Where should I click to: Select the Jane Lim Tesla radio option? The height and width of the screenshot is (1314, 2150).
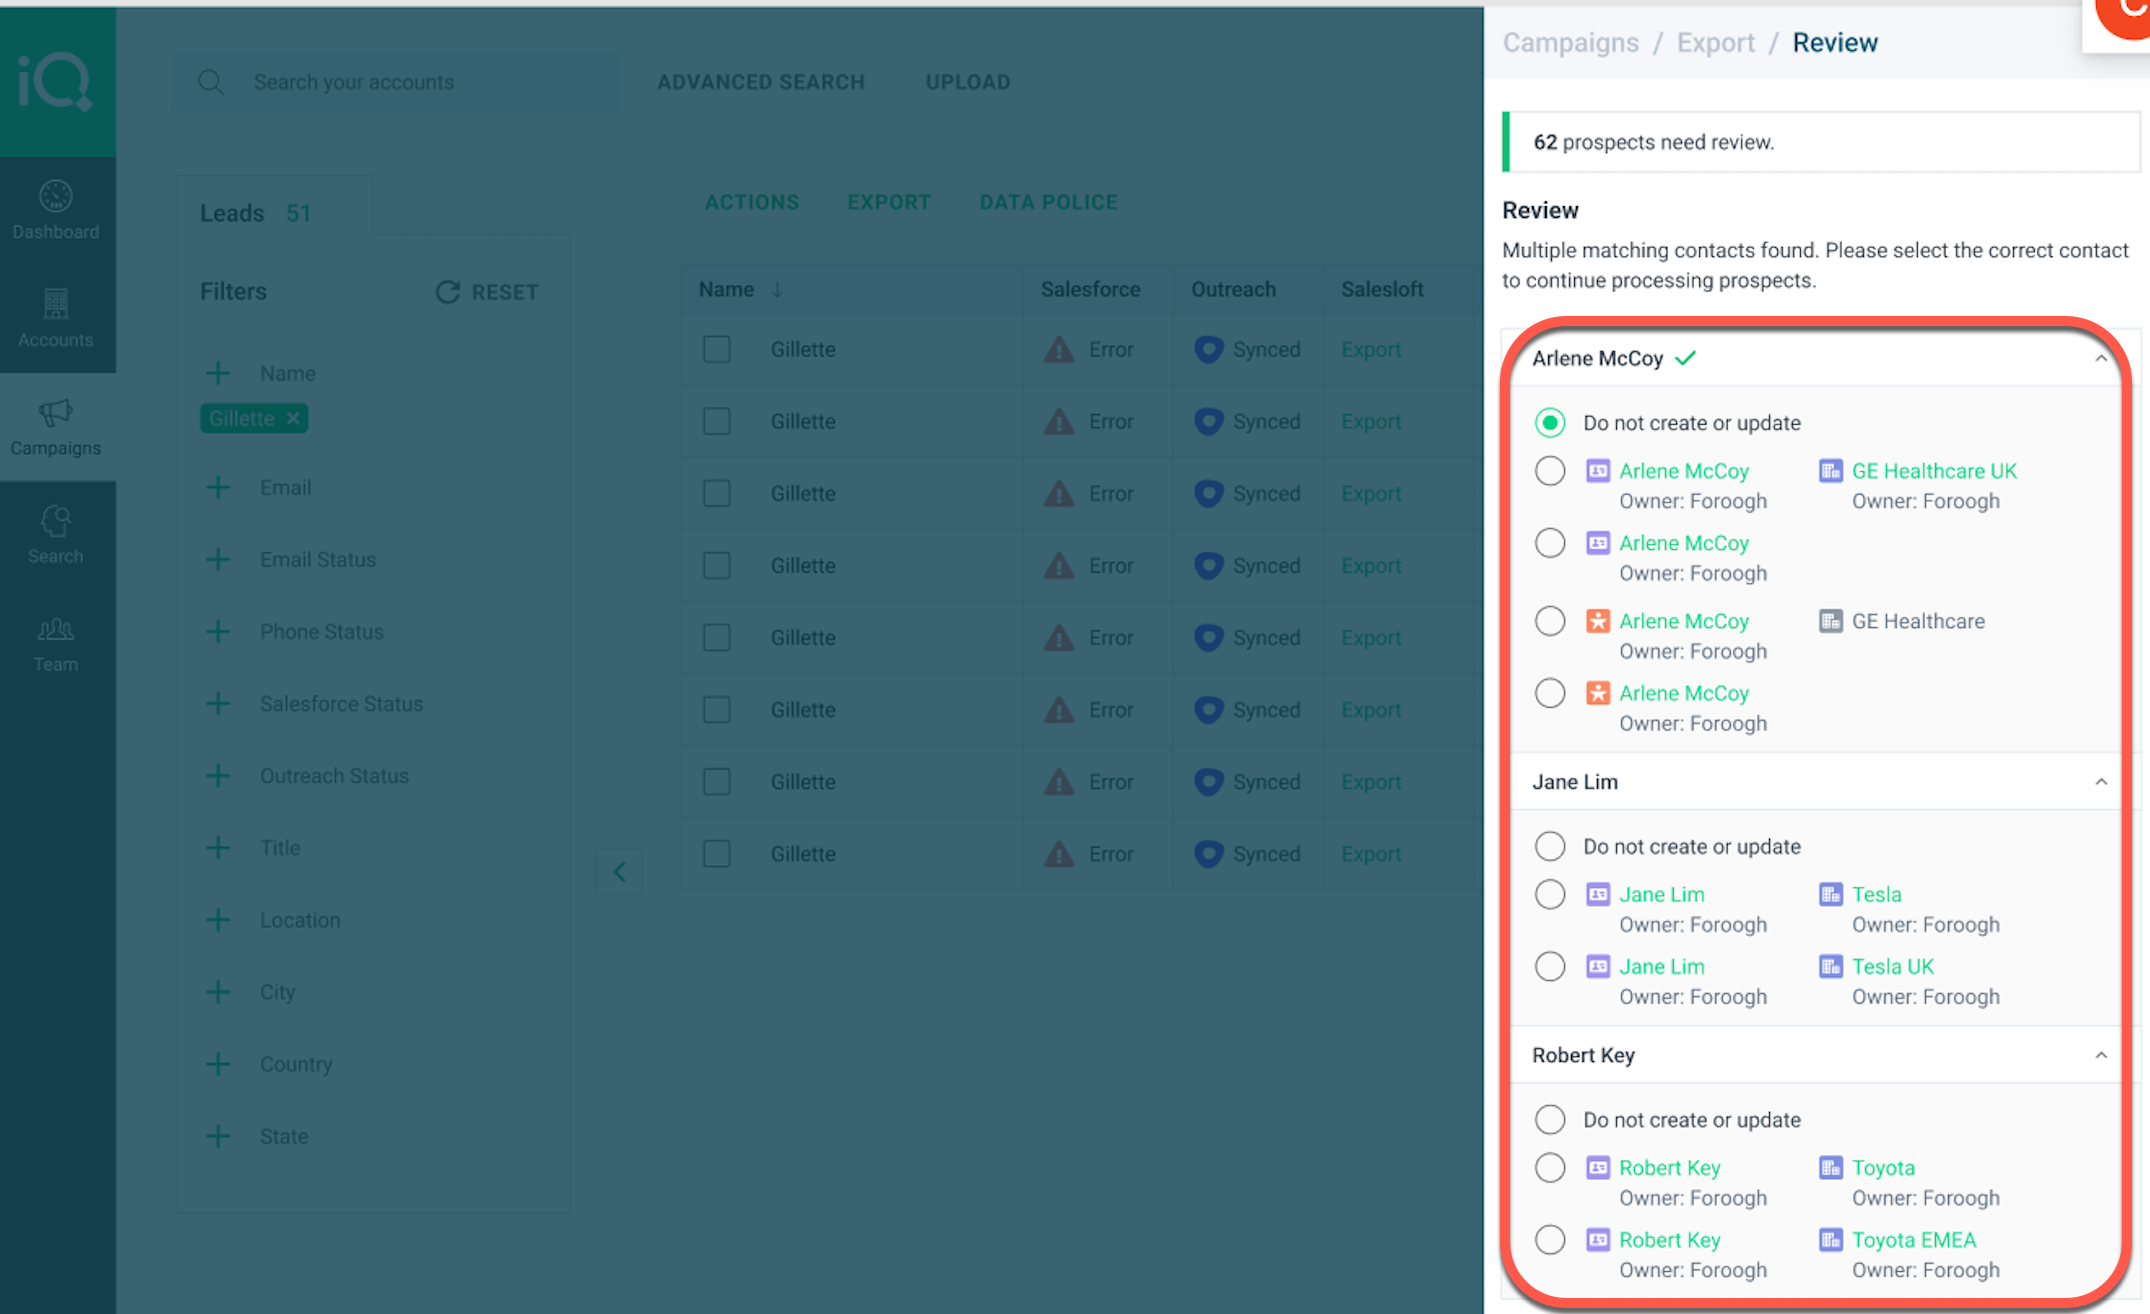click(1550, 894)
